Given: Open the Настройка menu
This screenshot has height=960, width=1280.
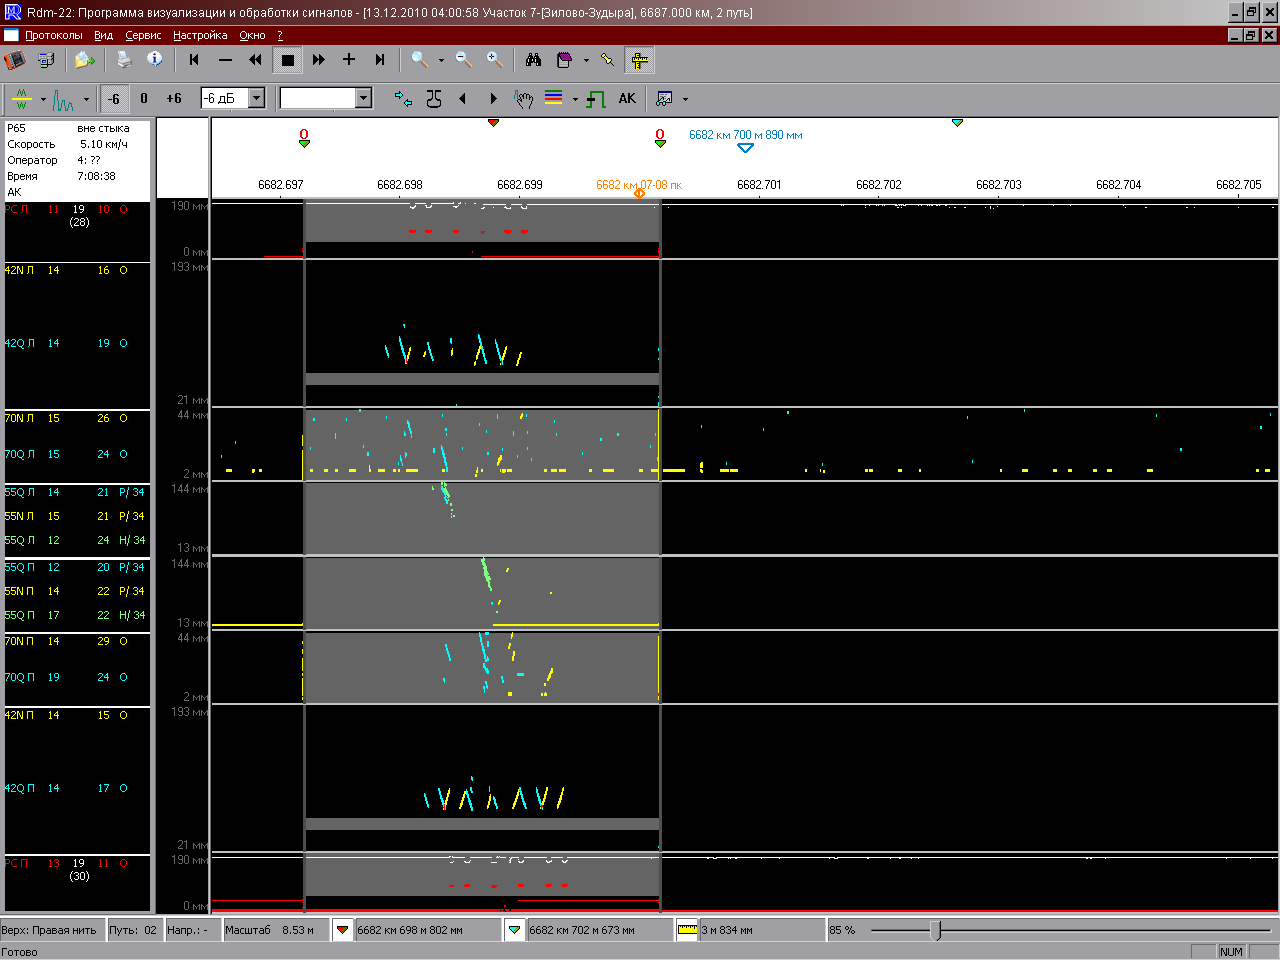Looking at the screenshot, I should [200, 35].
